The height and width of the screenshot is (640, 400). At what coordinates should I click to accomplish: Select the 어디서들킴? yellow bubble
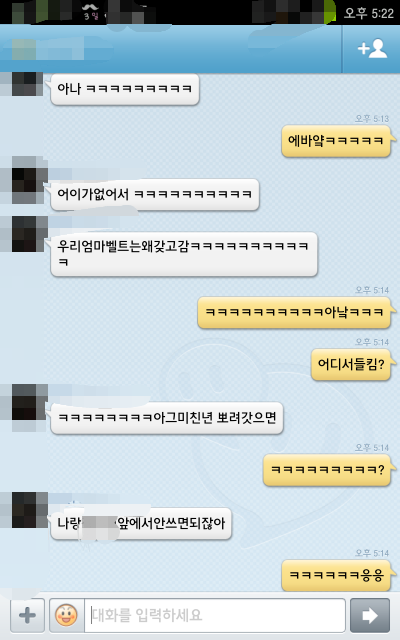[x=352, y=364]
